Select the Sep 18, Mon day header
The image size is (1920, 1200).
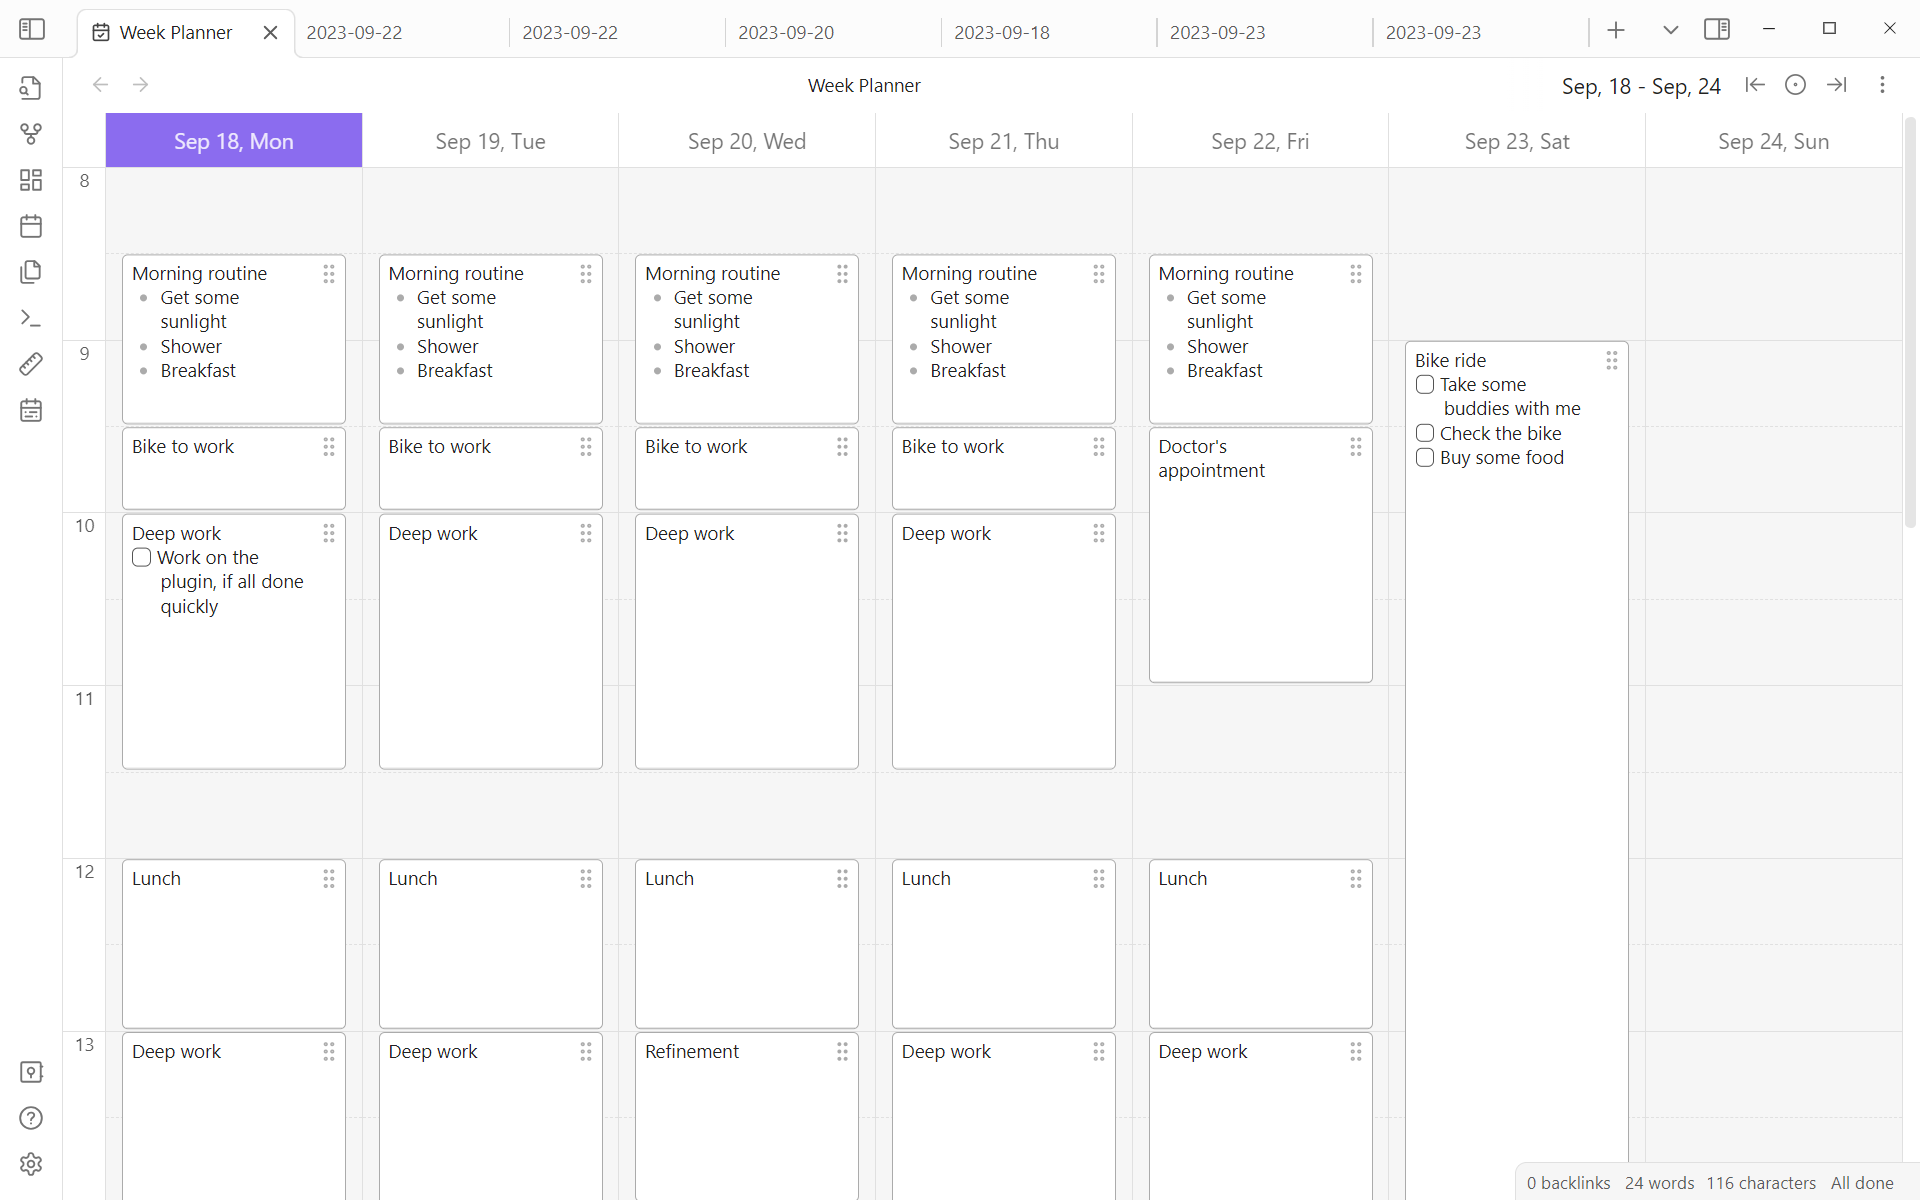tap(234, 141)
